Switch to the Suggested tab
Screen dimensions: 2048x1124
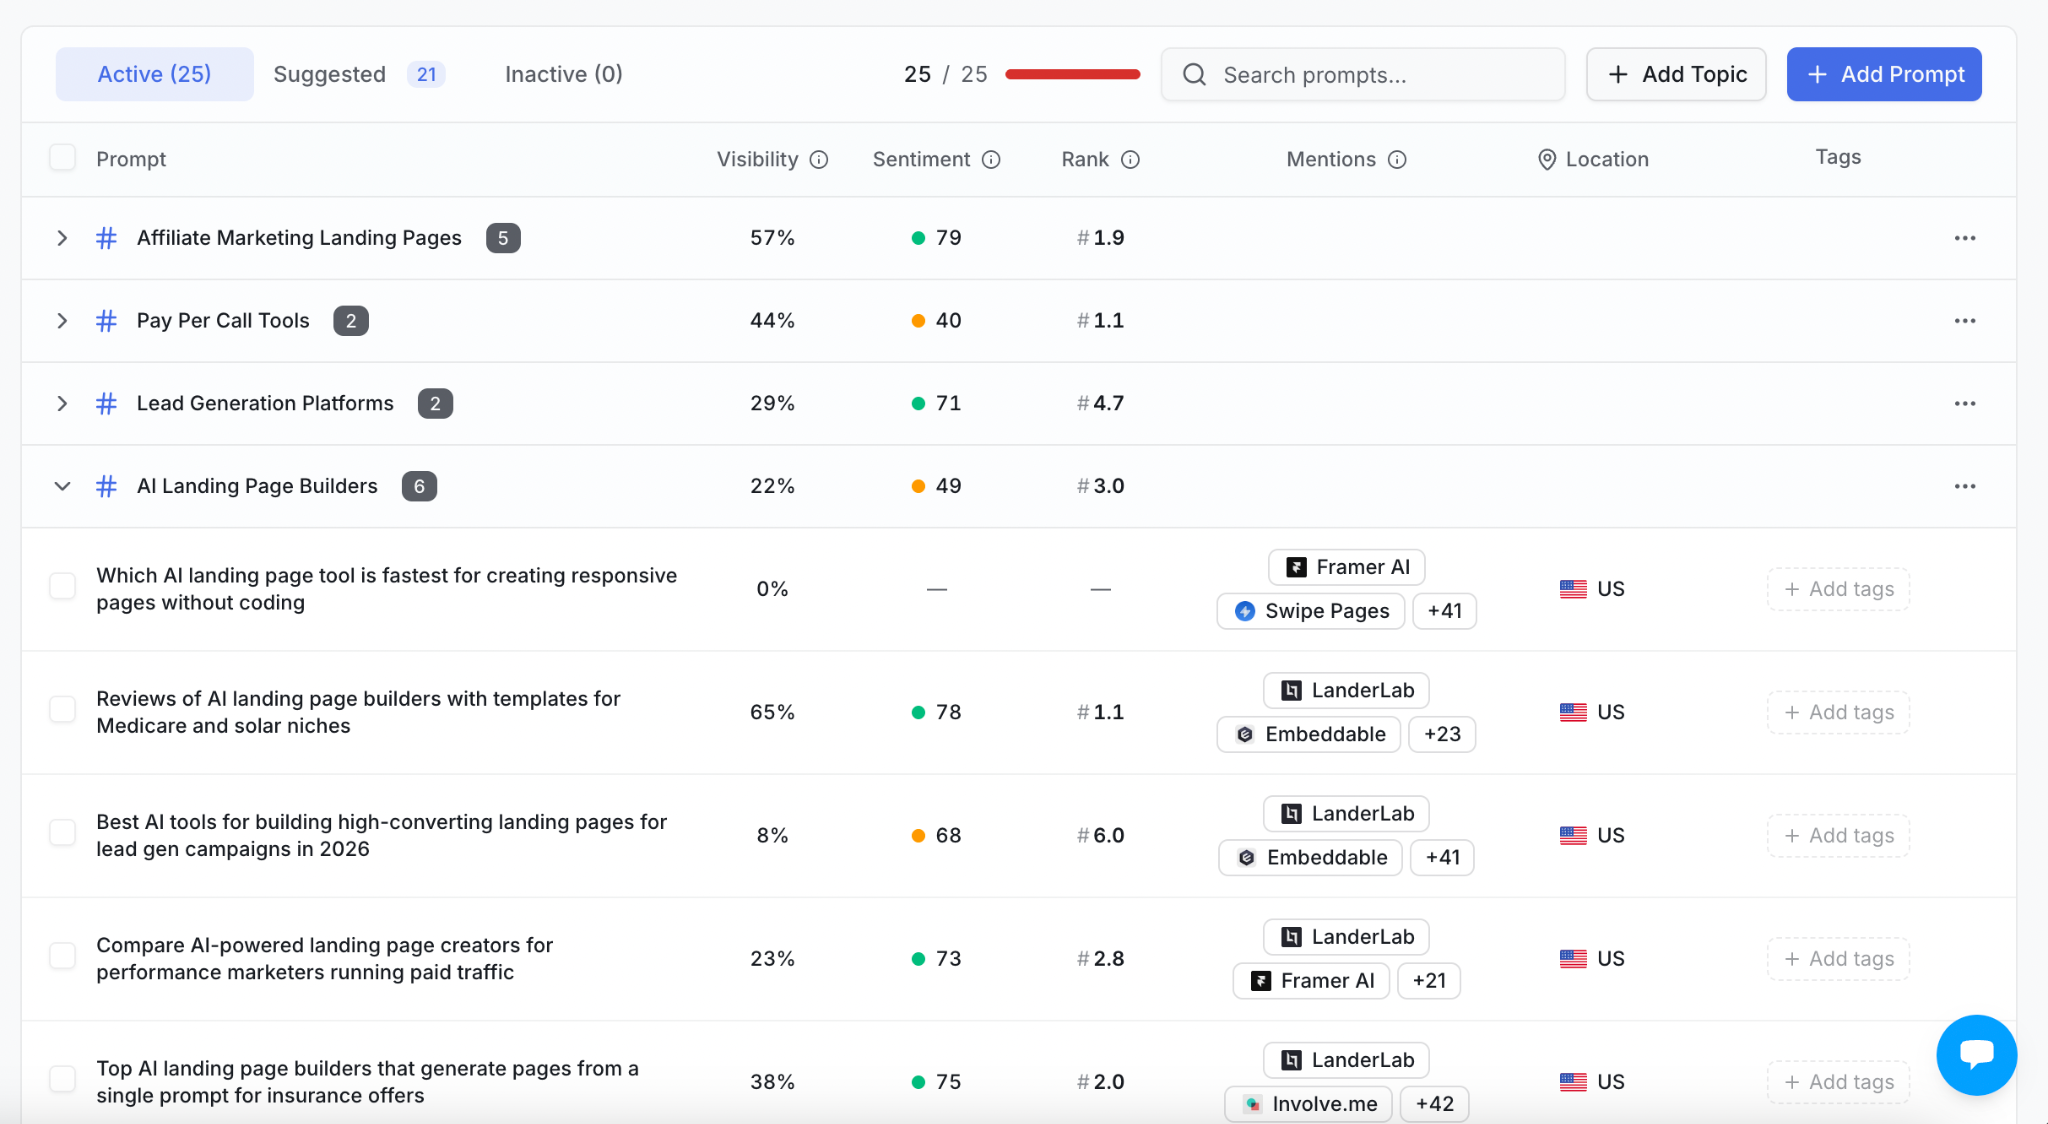tap(359, 74)
